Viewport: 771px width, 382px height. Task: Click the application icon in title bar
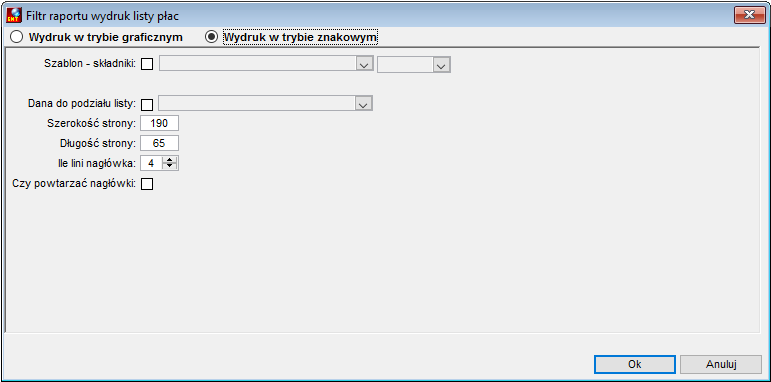[14, 15]
